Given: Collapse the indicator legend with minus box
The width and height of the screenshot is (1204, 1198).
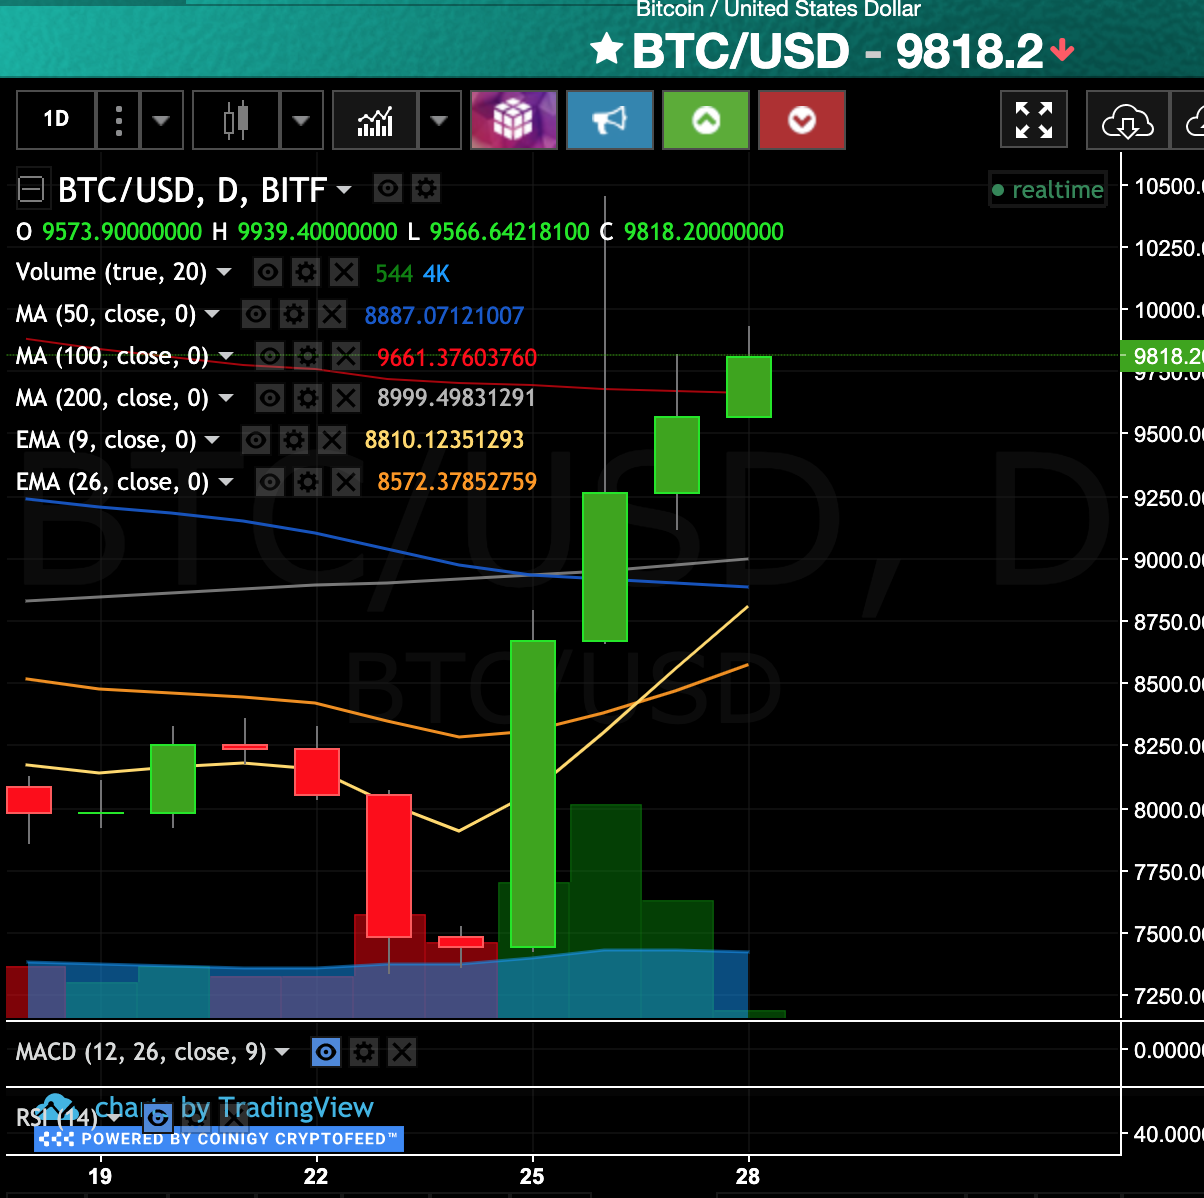Looking at the screenshot, I should coord(31,189).
